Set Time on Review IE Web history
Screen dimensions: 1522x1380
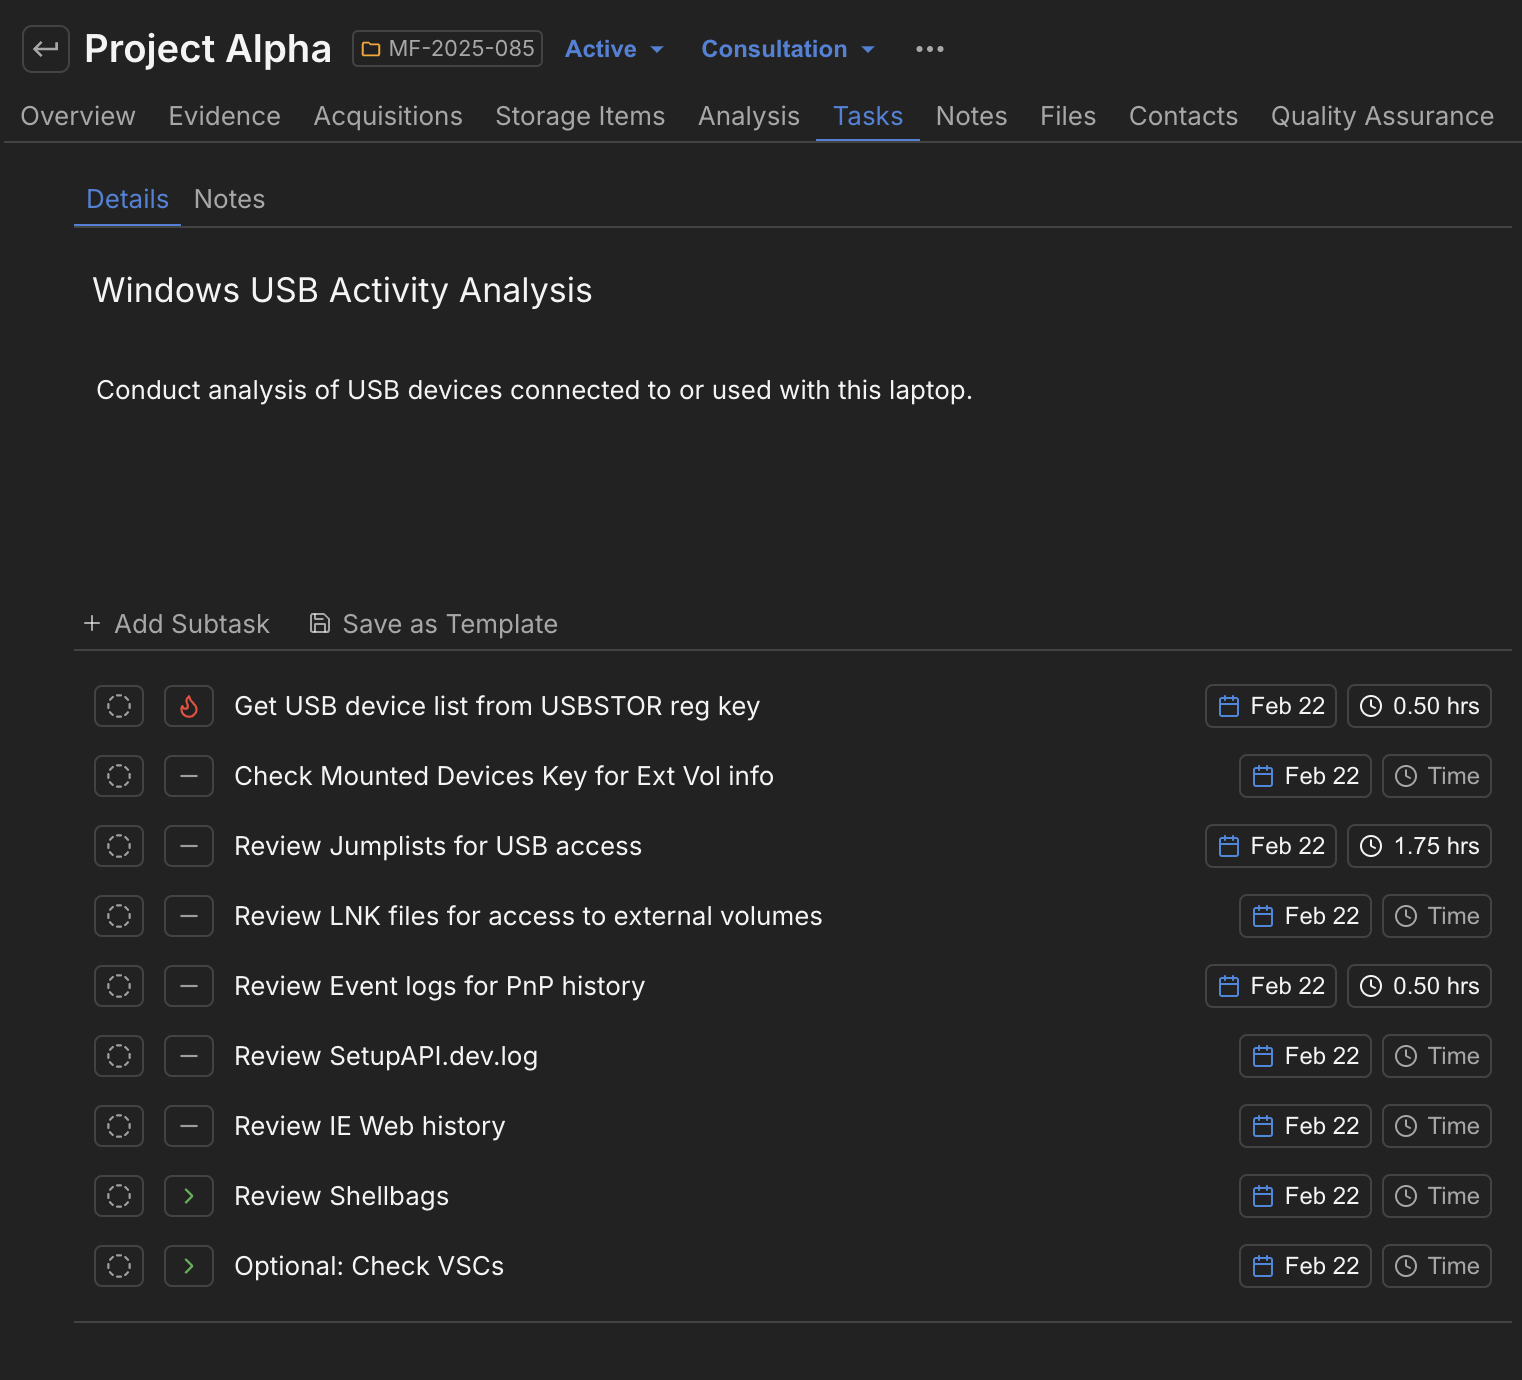(x=1436, y=1126)
